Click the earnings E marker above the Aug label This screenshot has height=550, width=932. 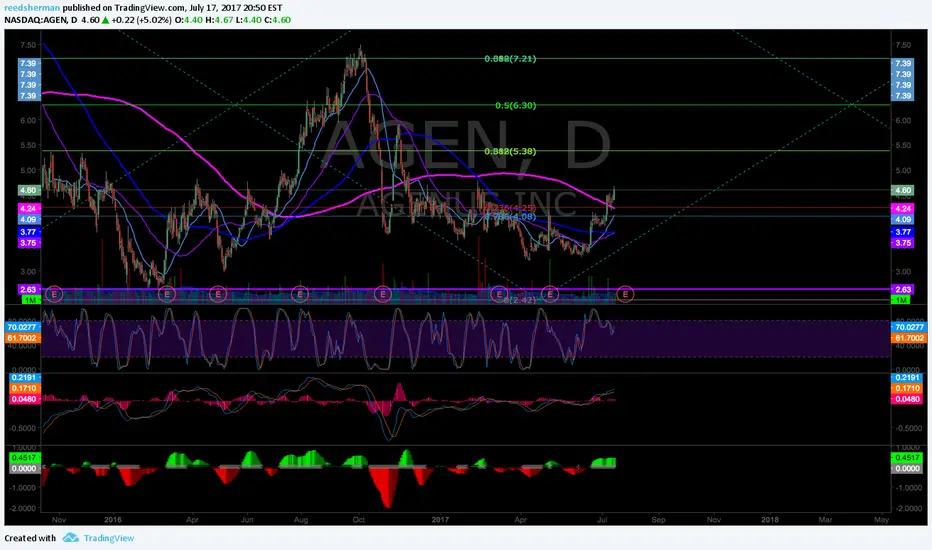coord(300,294)
